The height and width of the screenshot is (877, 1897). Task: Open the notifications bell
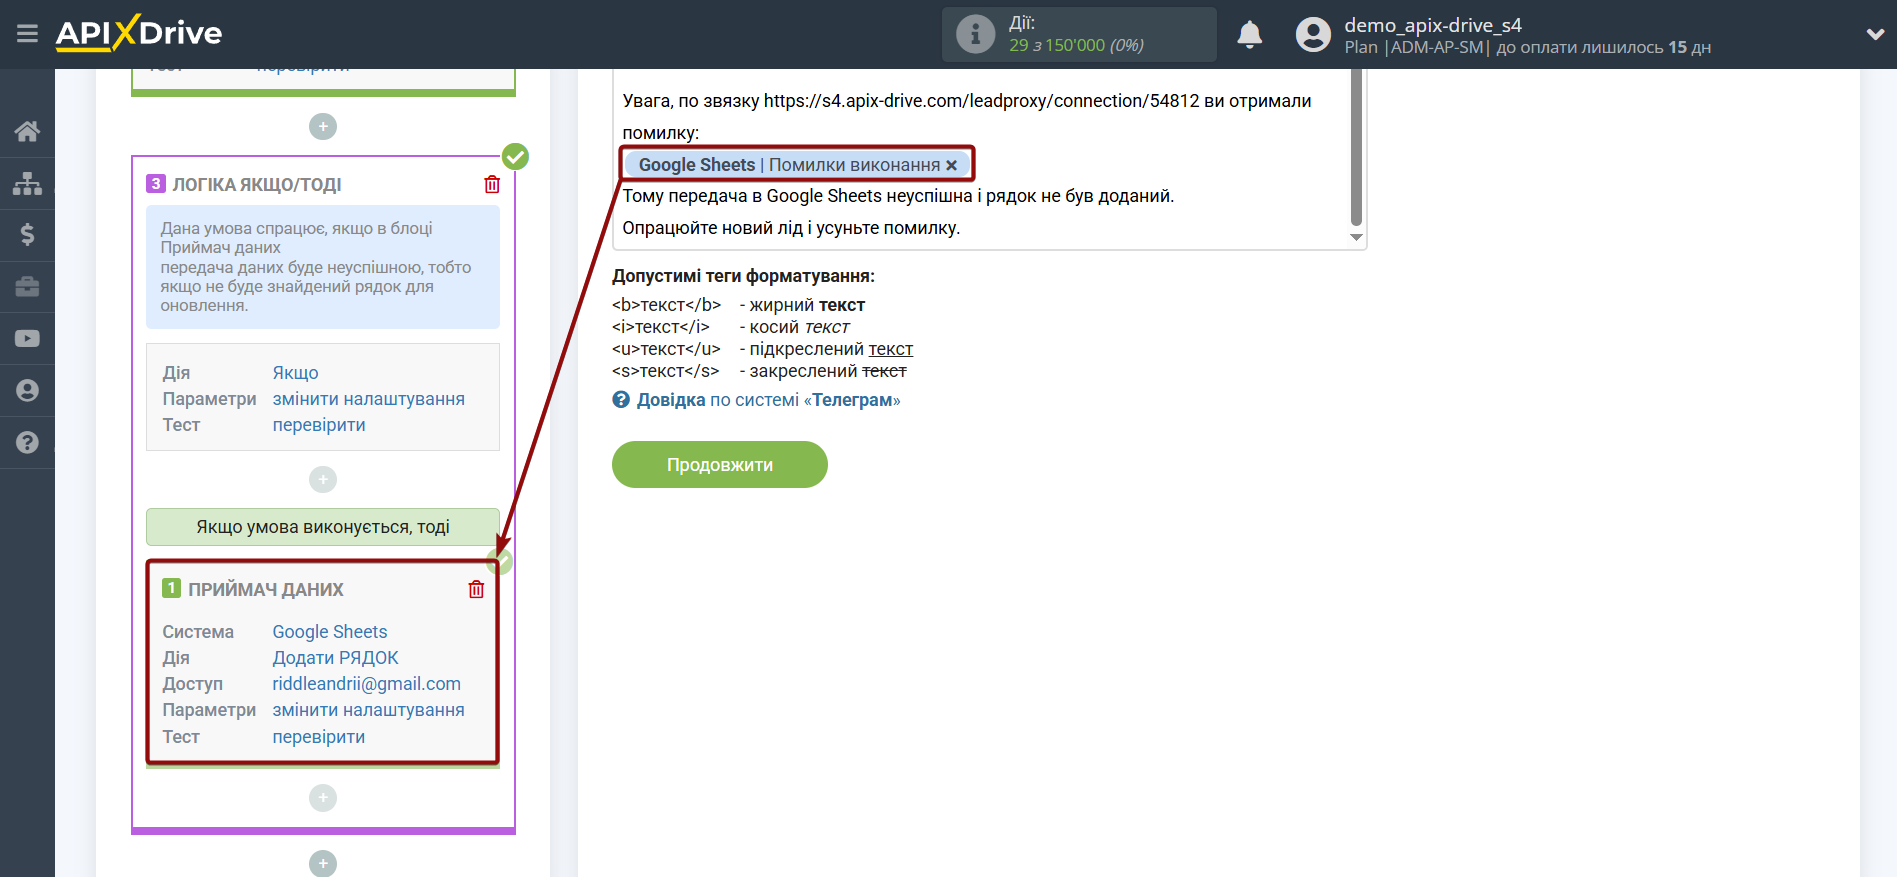(1249, 35)
